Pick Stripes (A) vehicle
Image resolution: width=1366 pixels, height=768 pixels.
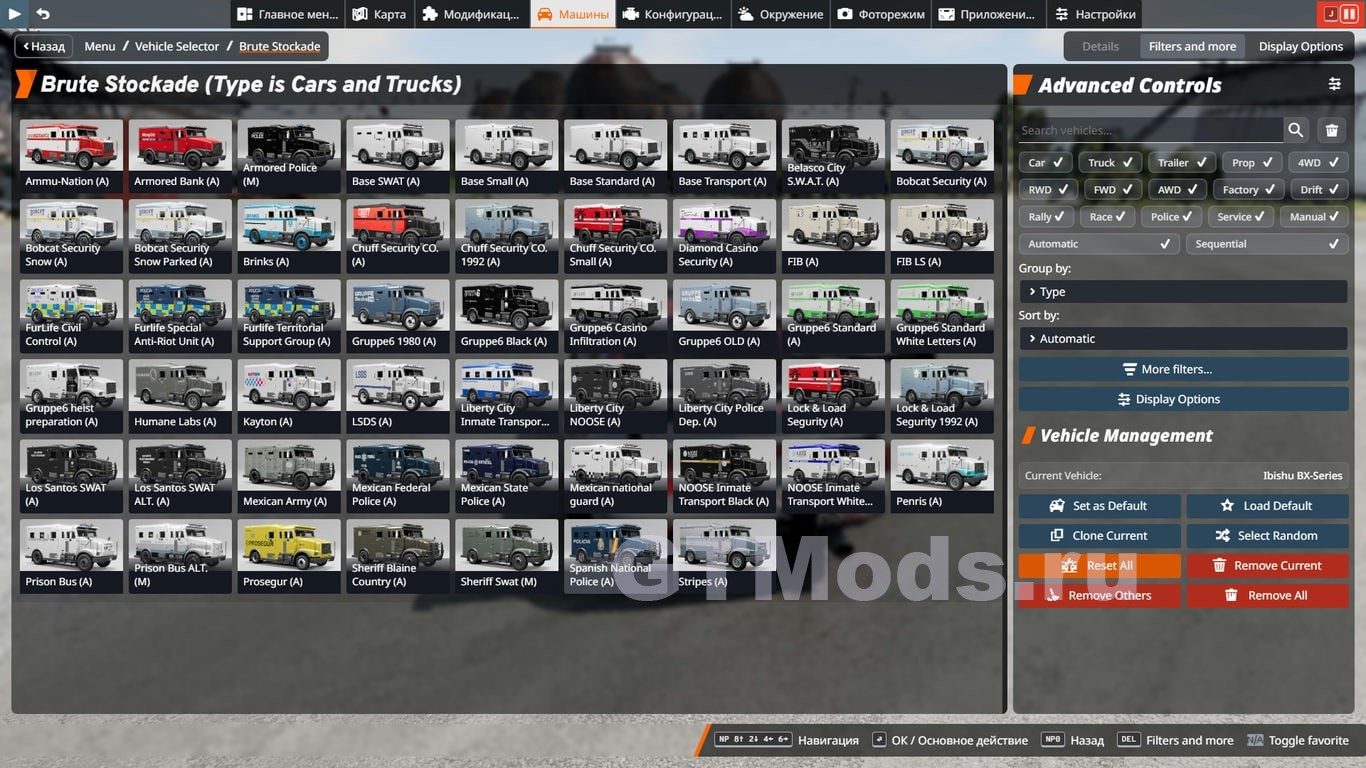coord(724,556)
